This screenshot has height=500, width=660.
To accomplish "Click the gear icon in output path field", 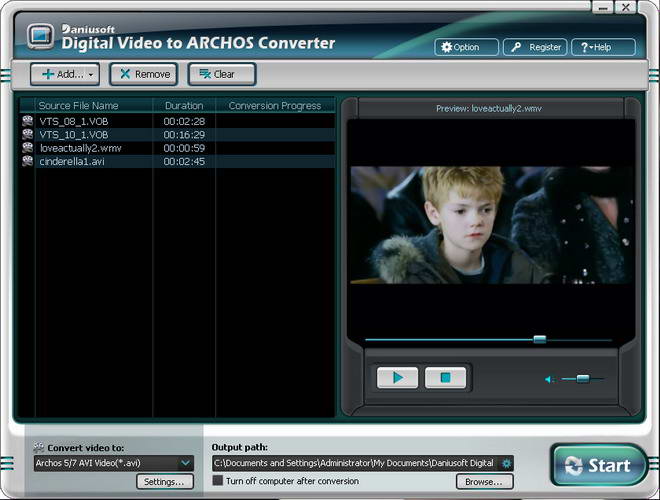I will [506, 463].
